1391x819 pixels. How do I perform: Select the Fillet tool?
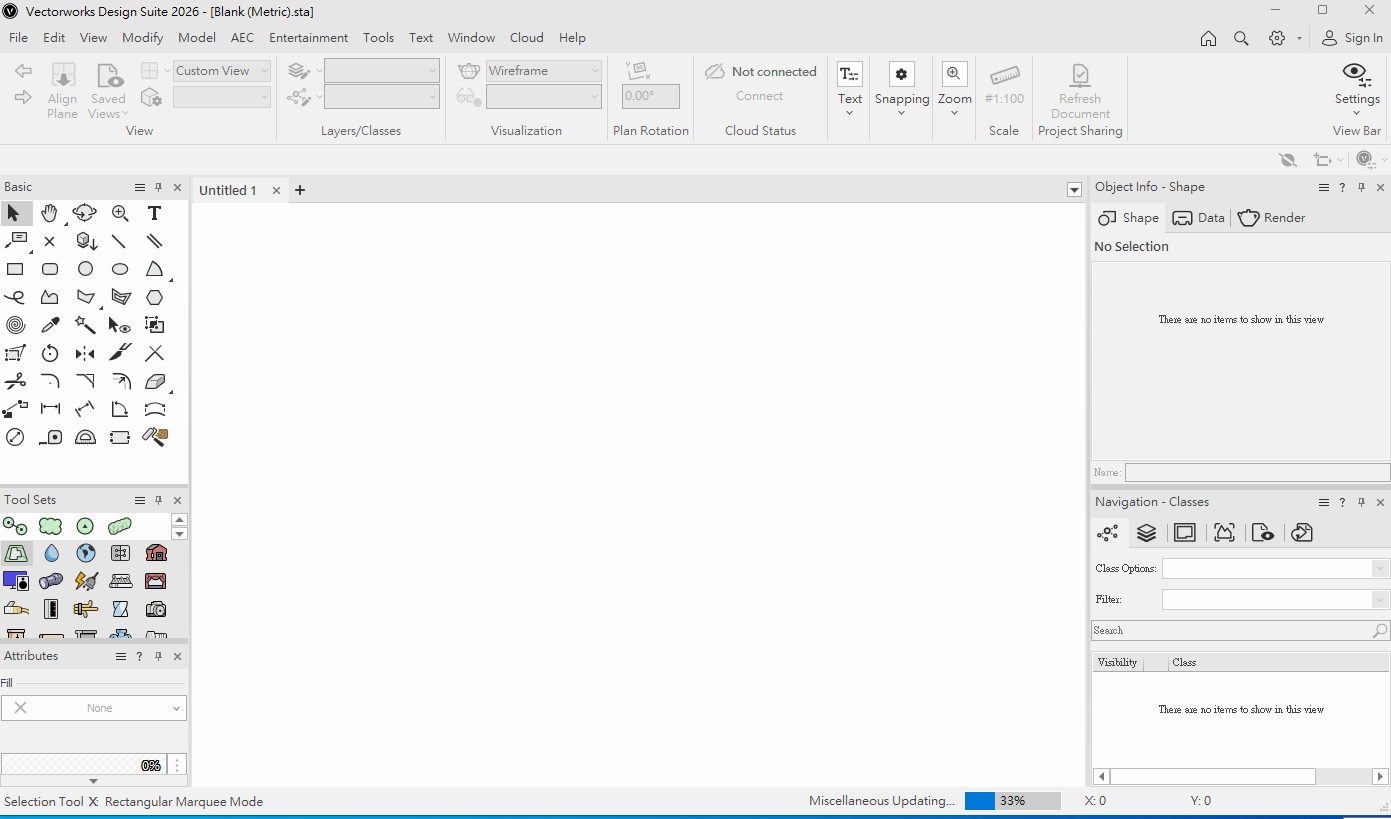click(x=50, y=381)
